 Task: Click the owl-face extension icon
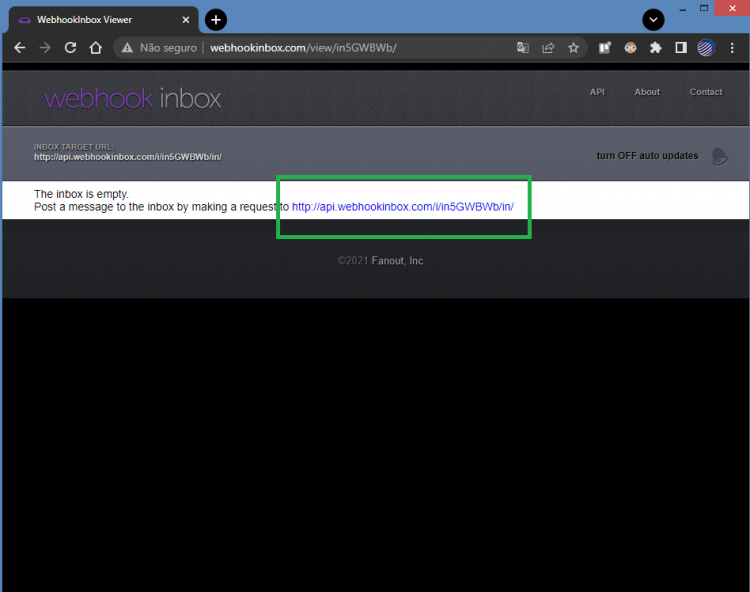pyautogui.click(x=630, y=48)
